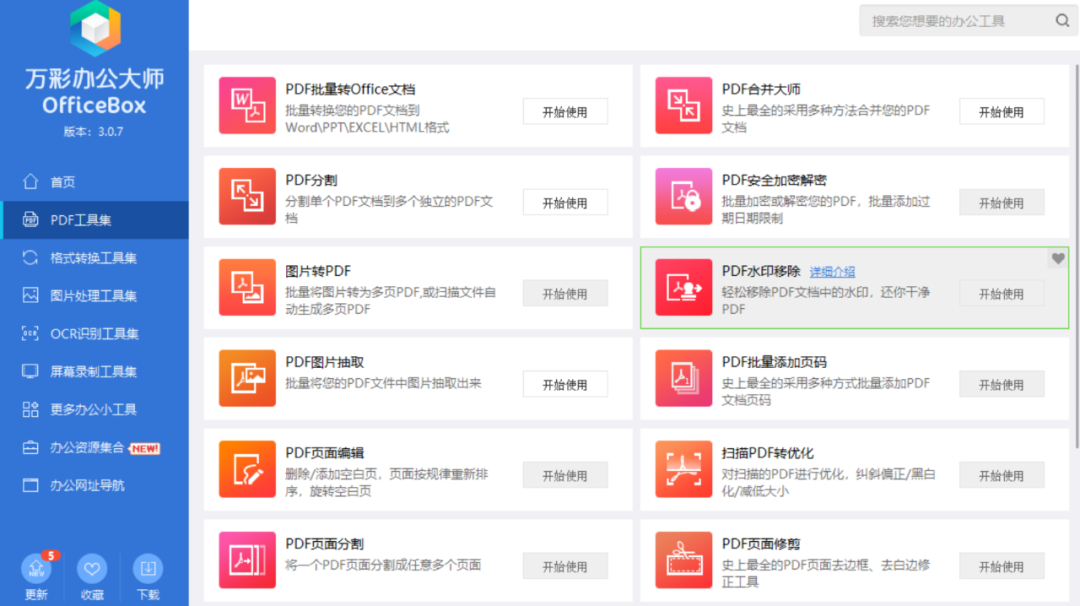Open the 详细介绍 link for PDF水印移除

pos(832,272)
